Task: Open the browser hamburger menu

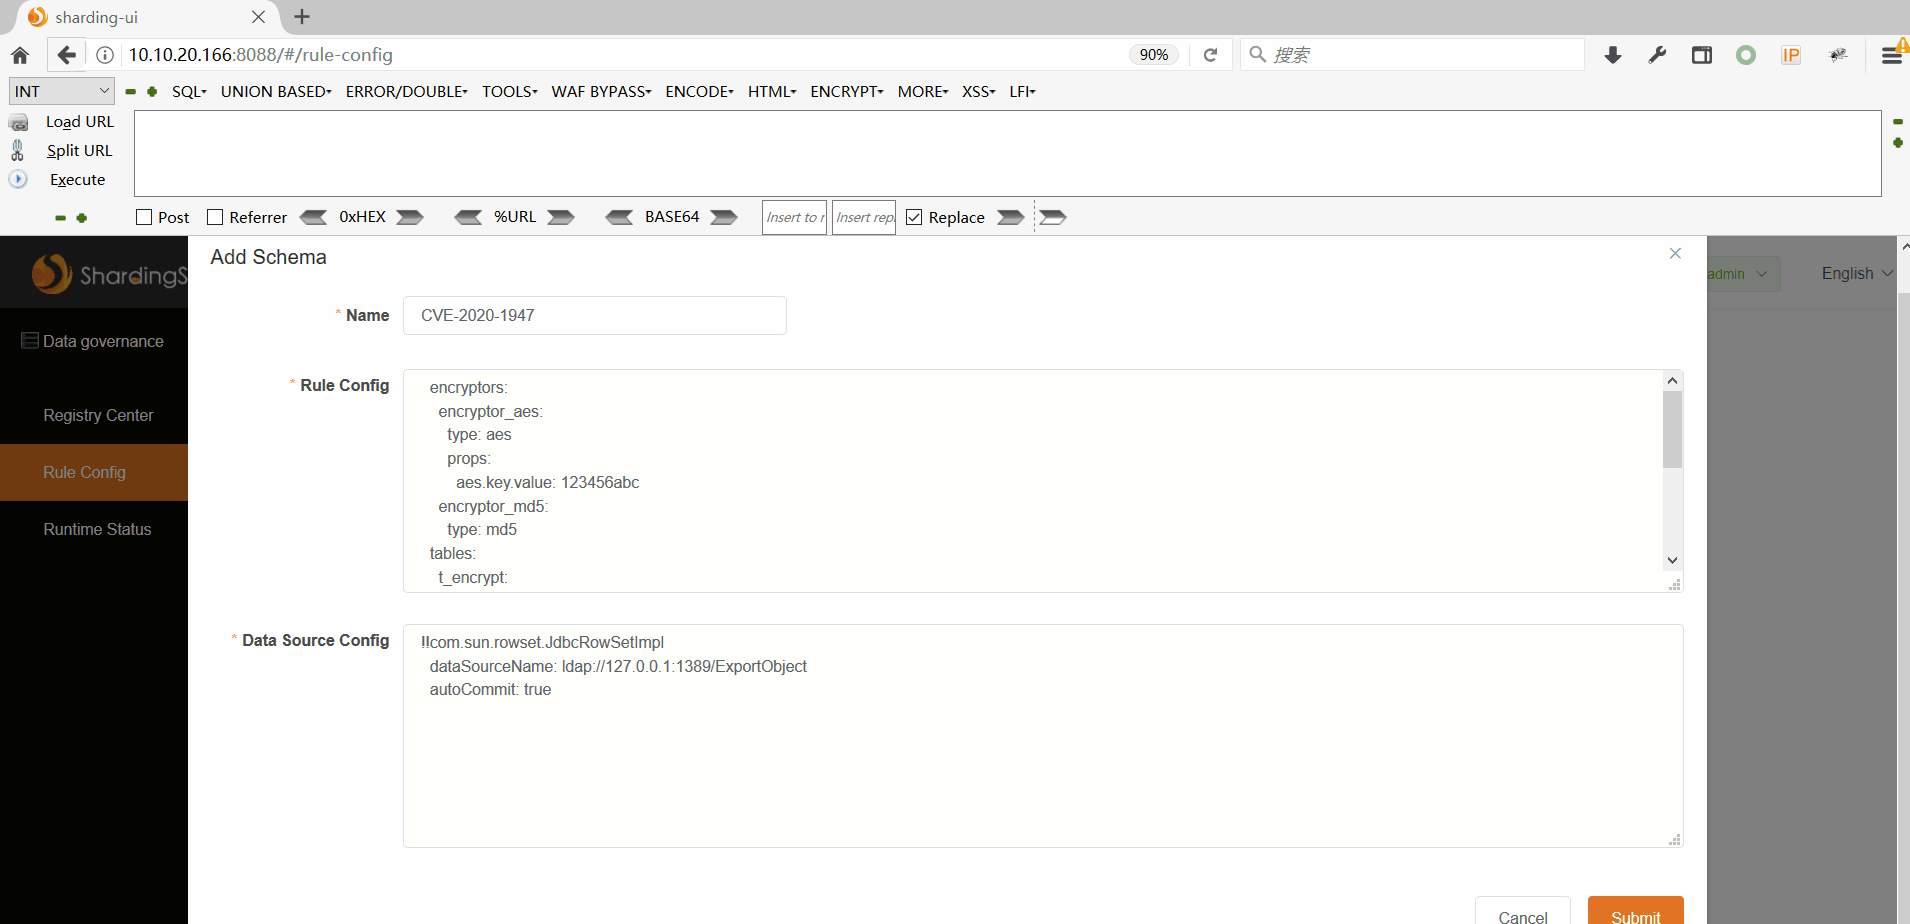Action: pos(1892,55)
